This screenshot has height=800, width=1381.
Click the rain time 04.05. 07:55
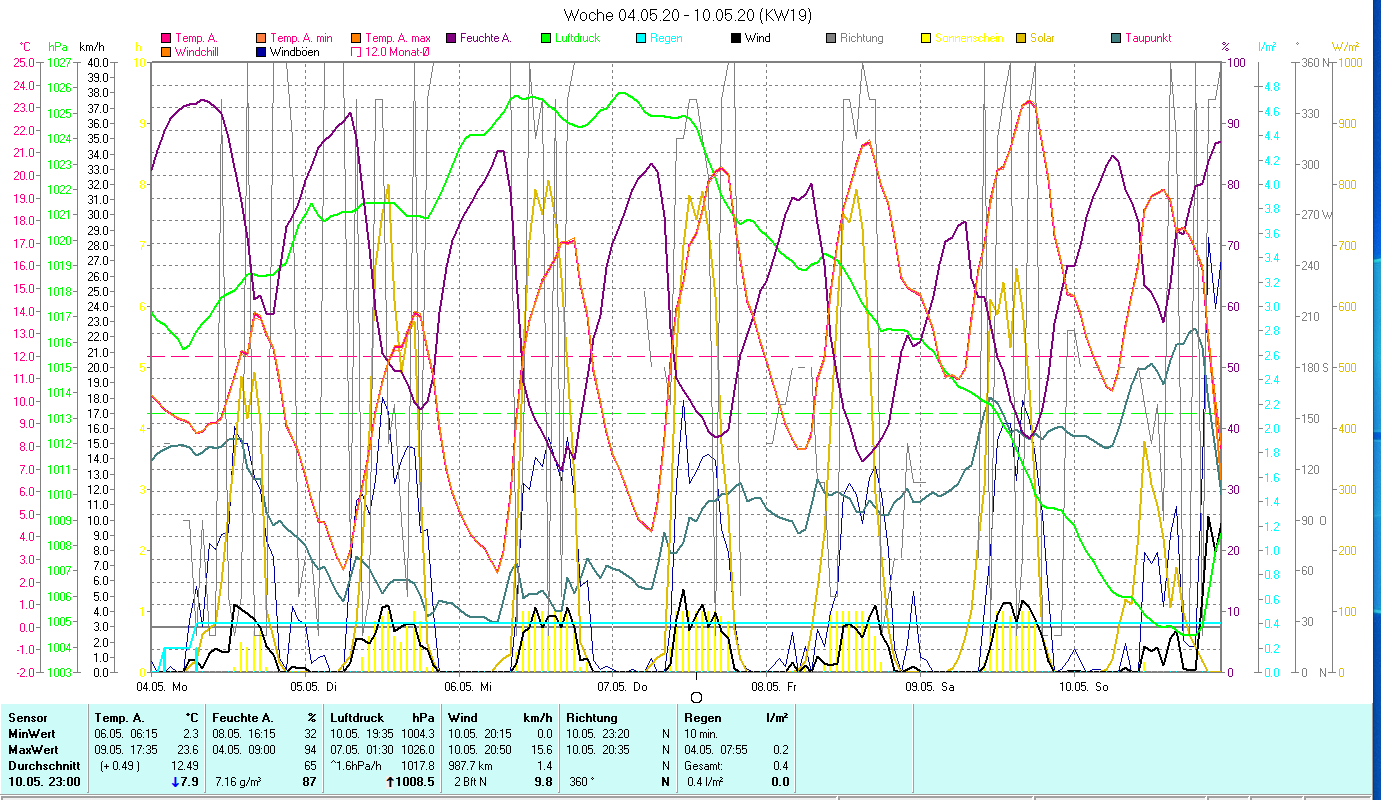(x=718, y=750)
